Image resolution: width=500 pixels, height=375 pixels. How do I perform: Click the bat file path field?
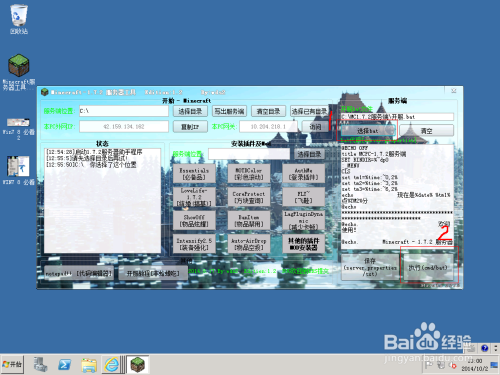point(397,117)
